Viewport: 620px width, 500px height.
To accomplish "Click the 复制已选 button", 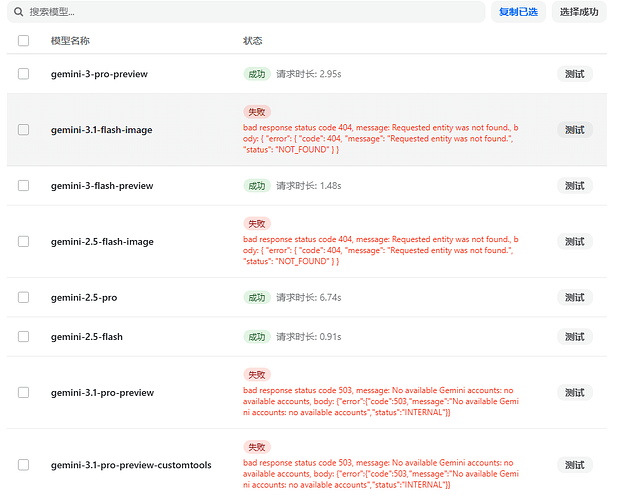I will (518, 12).
